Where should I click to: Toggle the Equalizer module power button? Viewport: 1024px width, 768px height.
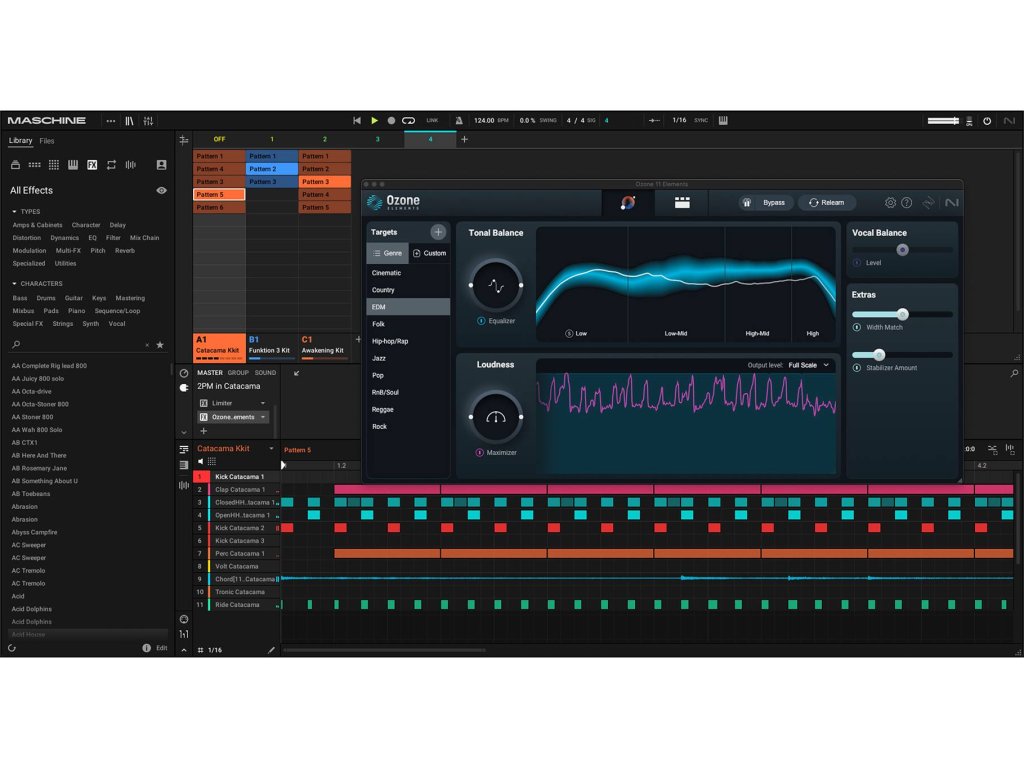pos(481,321)
